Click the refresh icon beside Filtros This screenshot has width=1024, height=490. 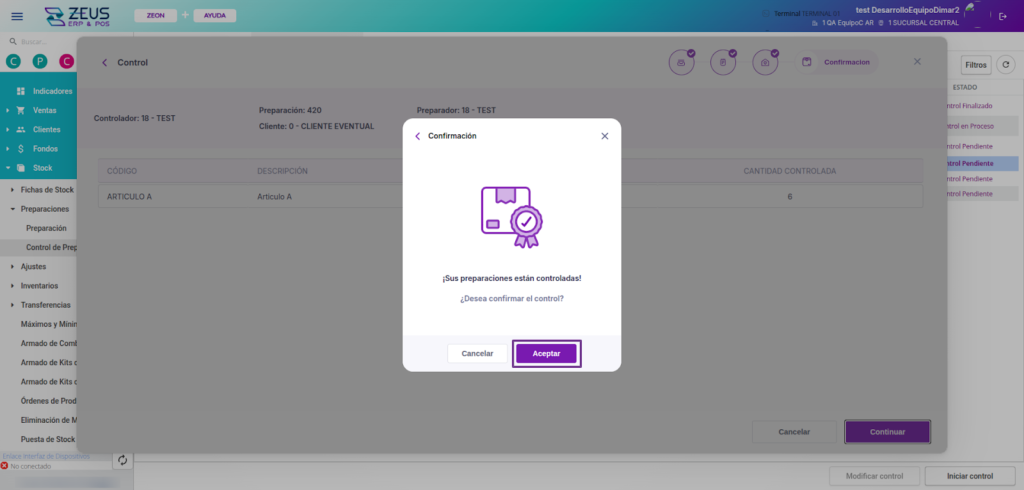point(1007,65)
